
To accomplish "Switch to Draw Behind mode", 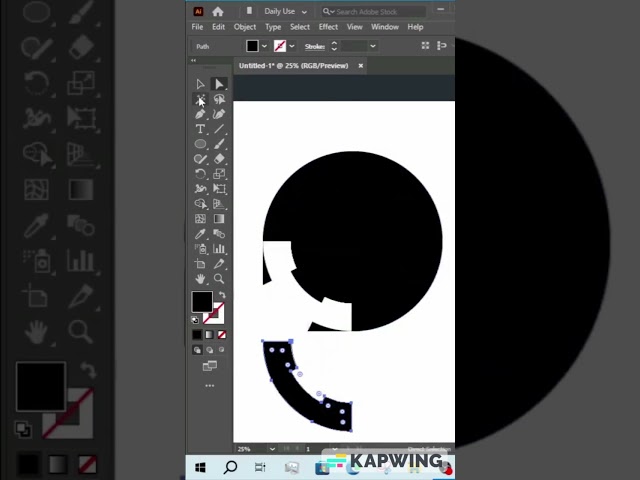I will (x=209, y=350).
